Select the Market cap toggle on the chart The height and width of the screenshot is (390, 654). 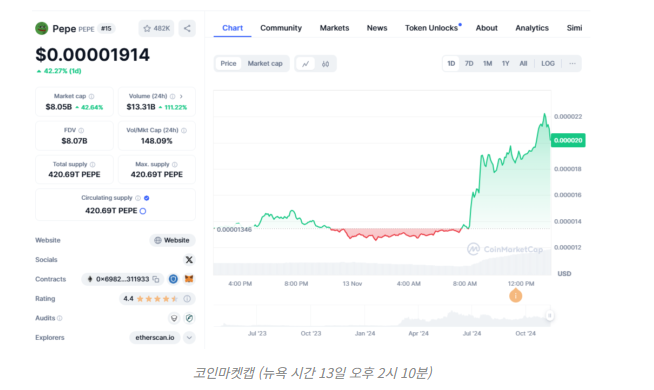click(x=265, y=63)
